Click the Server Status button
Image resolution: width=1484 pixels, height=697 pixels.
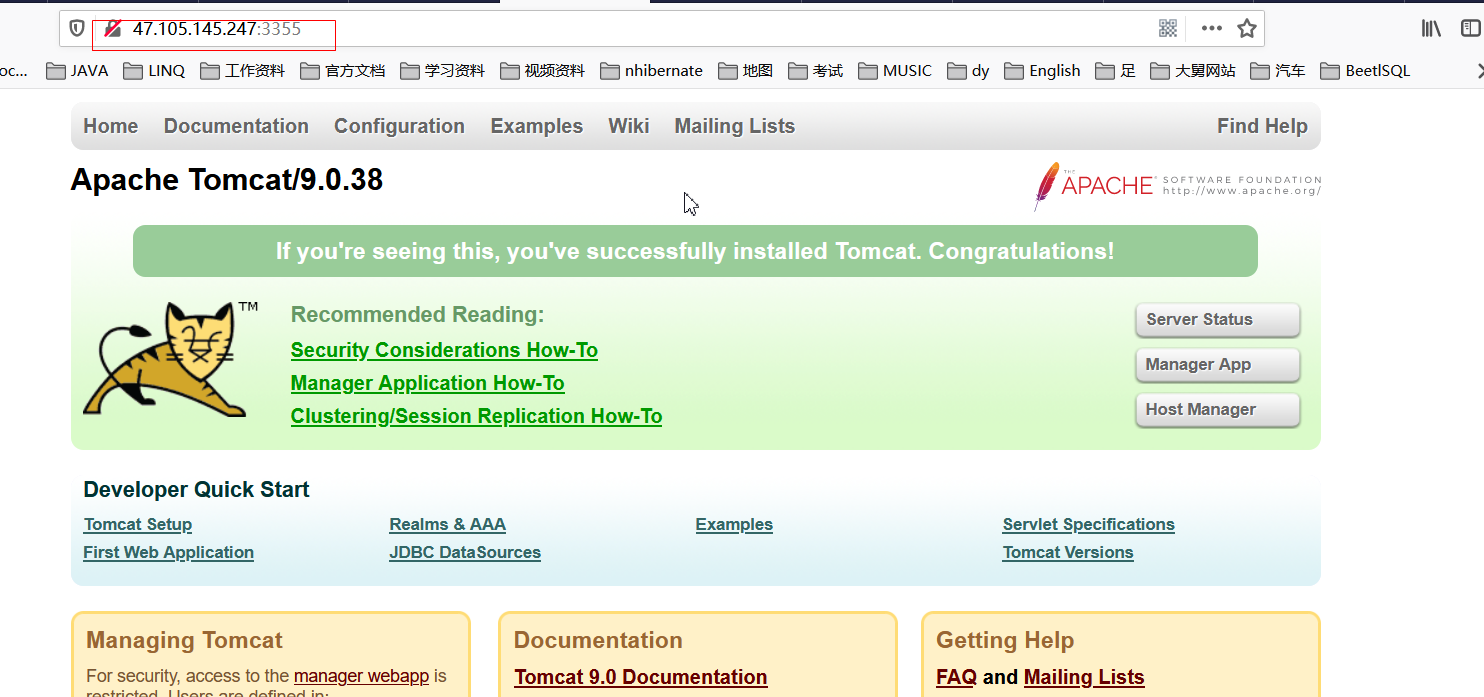pos(1218,320)
